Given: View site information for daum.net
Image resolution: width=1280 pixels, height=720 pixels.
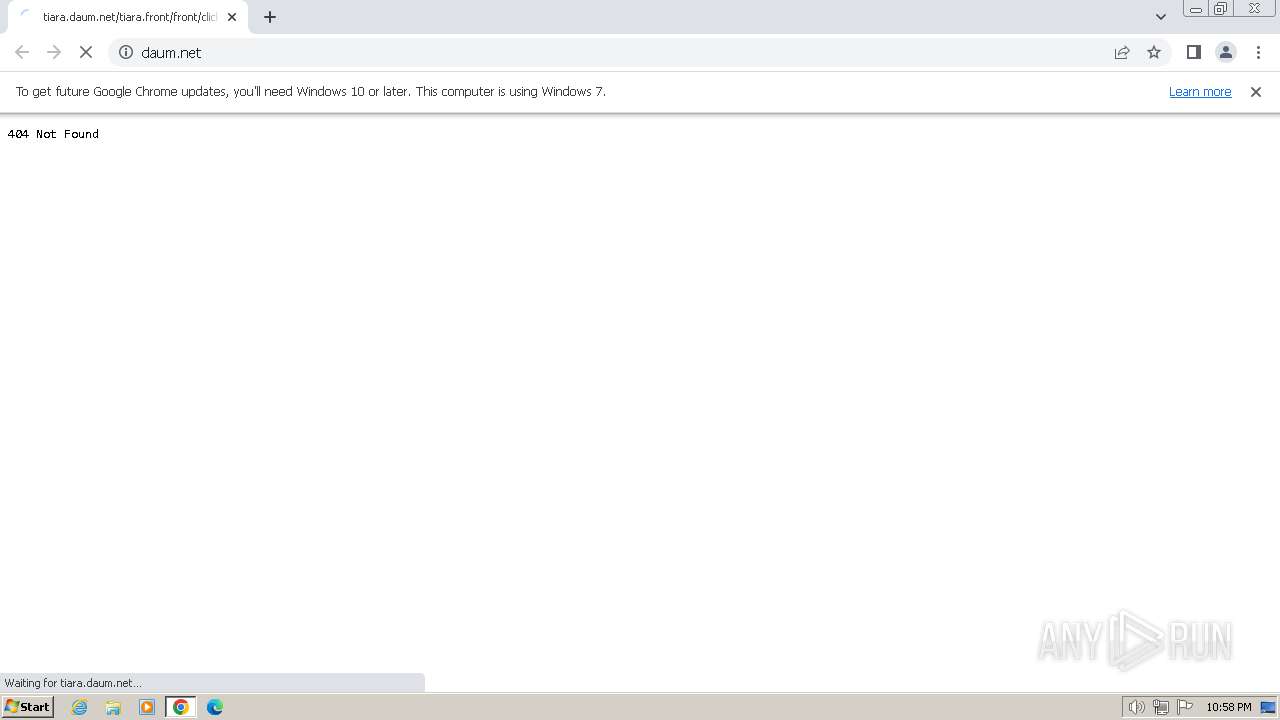Looking at the screenshot, I should 126,52.
